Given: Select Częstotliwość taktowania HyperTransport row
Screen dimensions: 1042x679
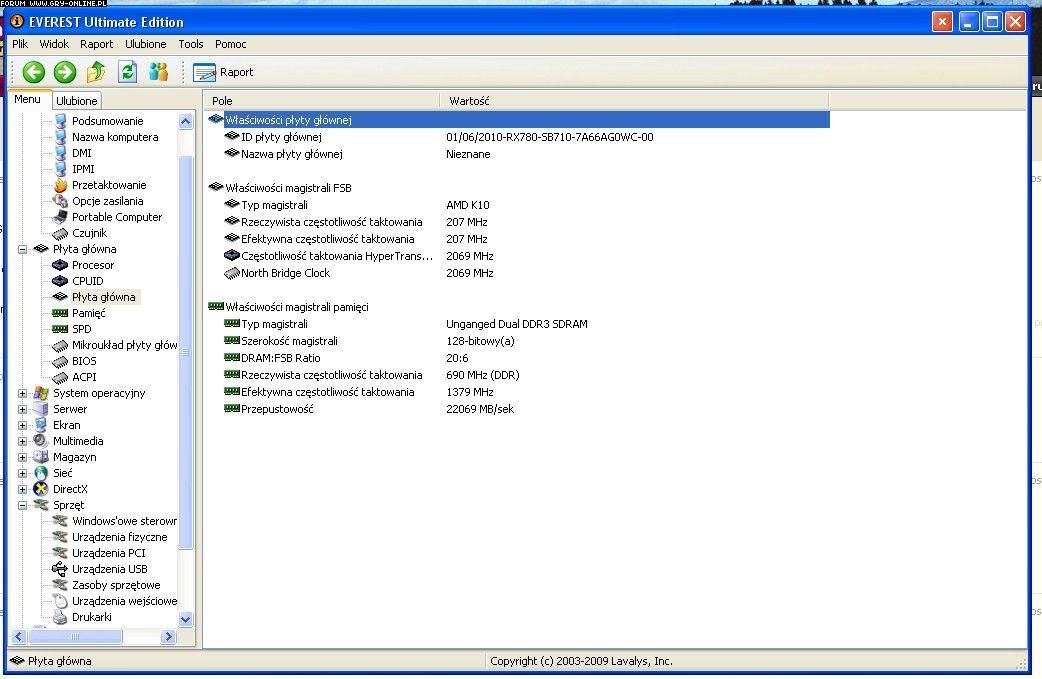Looking at the screenshot, I should point(518,256).
